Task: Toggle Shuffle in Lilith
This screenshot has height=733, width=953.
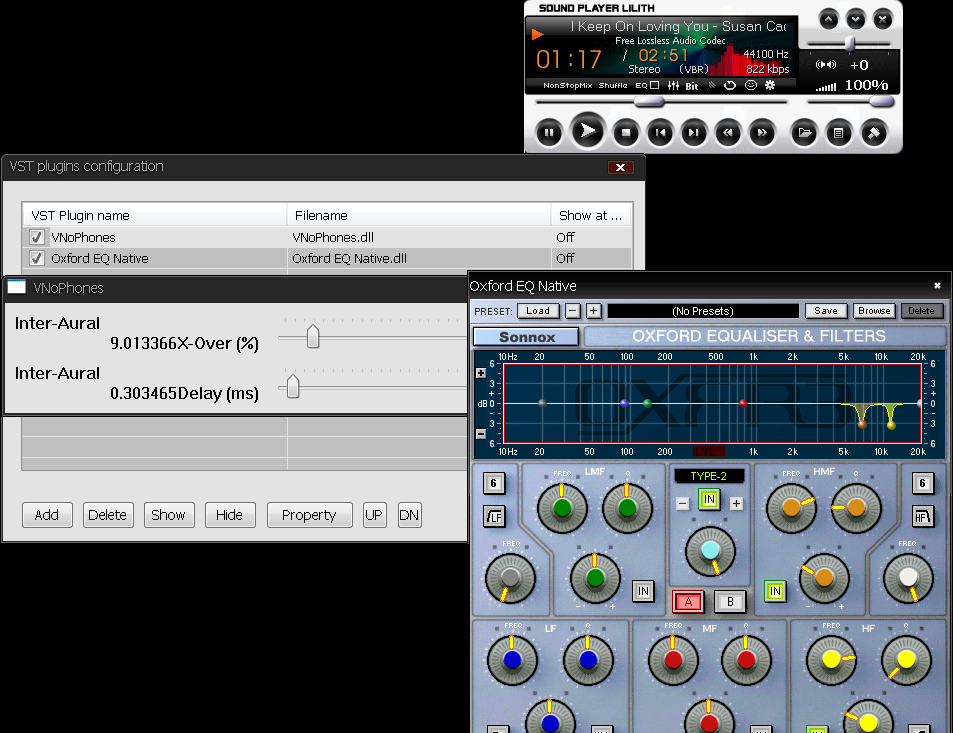Action: click(x=613, y=86)
